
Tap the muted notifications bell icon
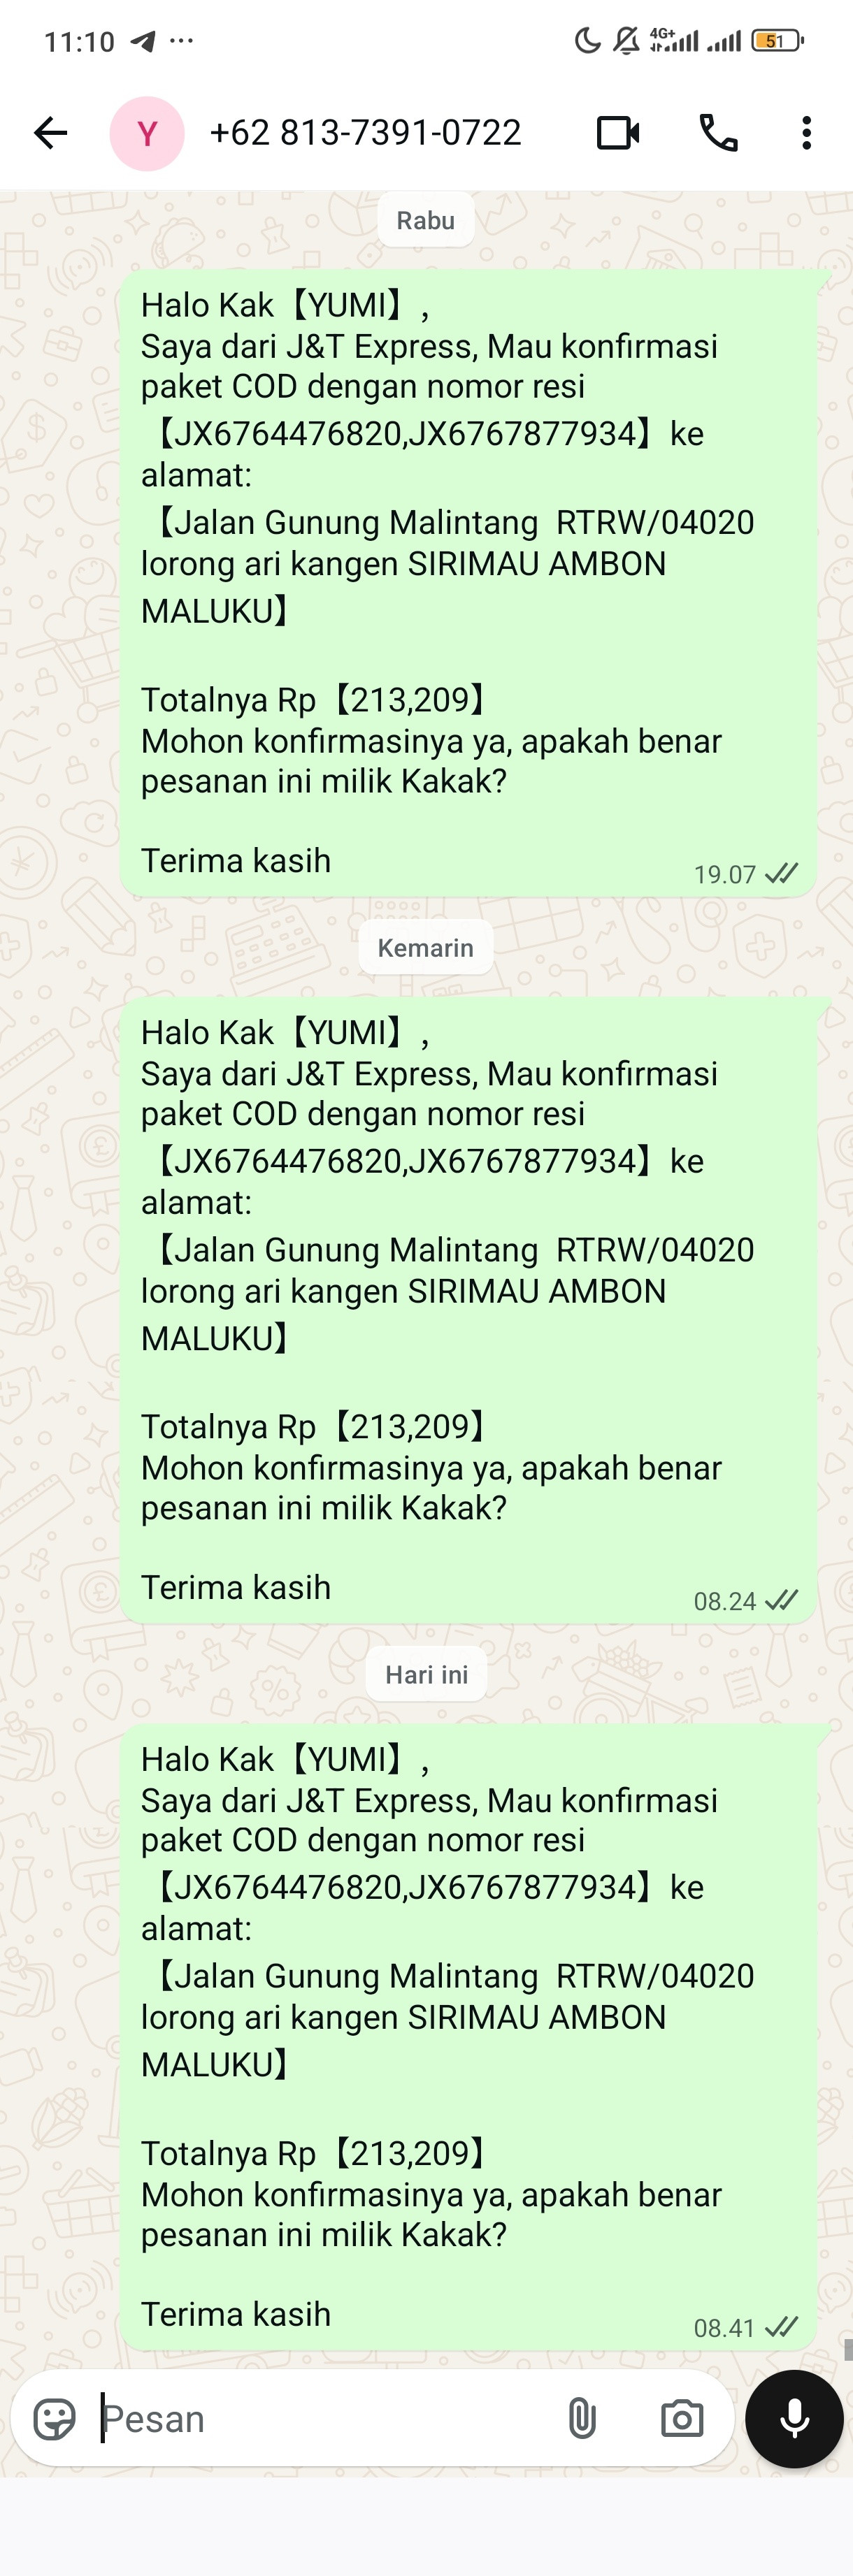(626, 41)
